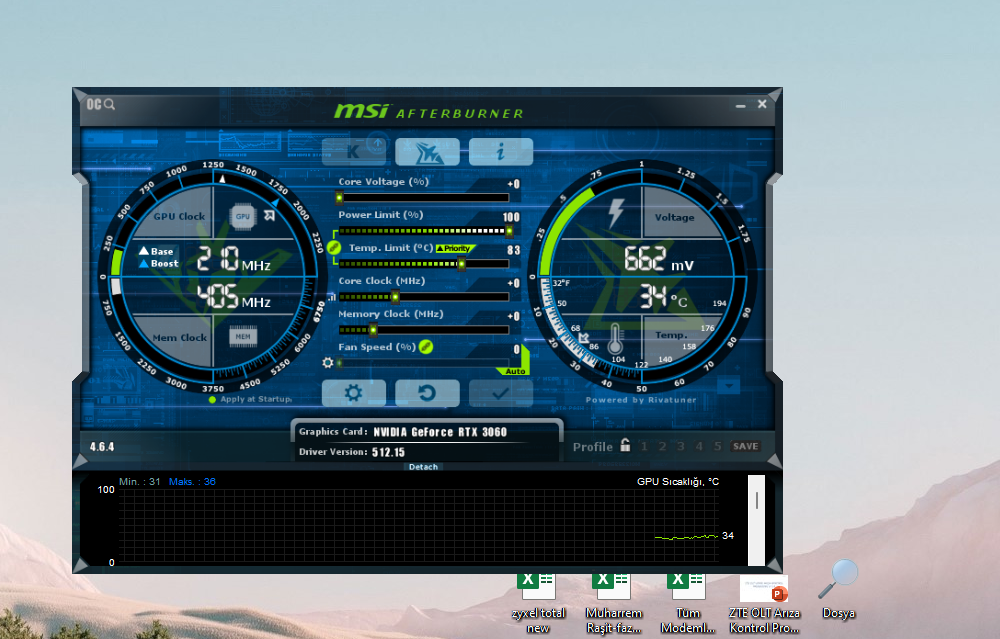Toggle Auto fan speed

pos(515,371)
